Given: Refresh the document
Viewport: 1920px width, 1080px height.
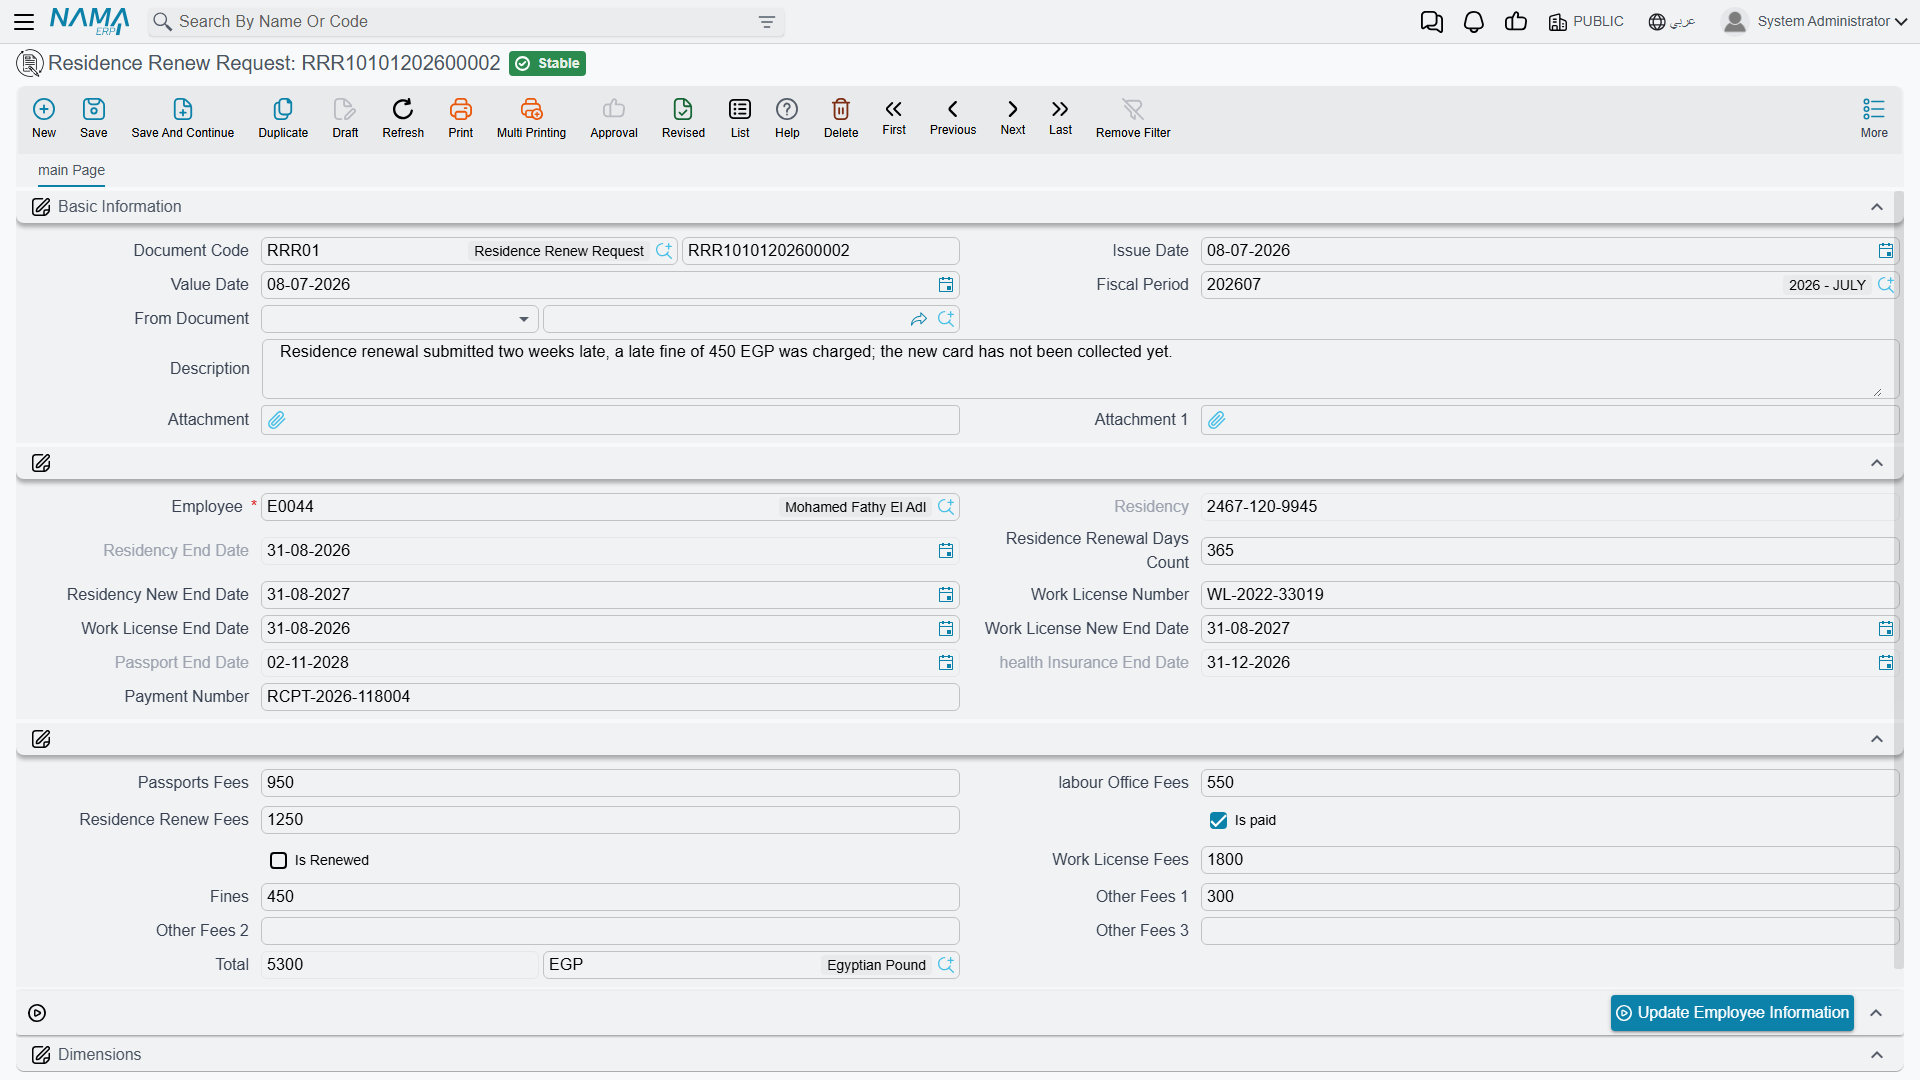Looking at the screenshot, I should tap(403, 117).
